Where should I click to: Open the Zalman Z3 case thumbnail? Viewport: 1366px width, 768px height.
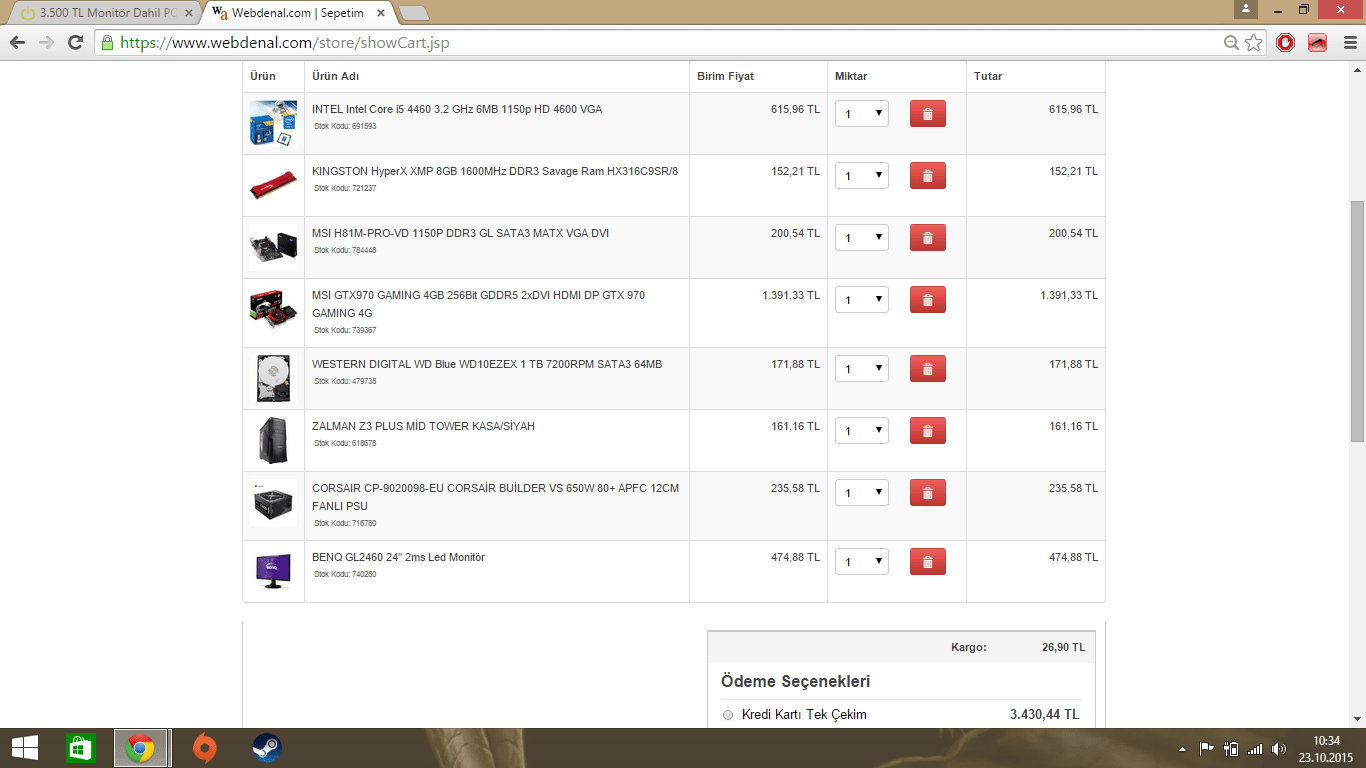pos(273,440)
